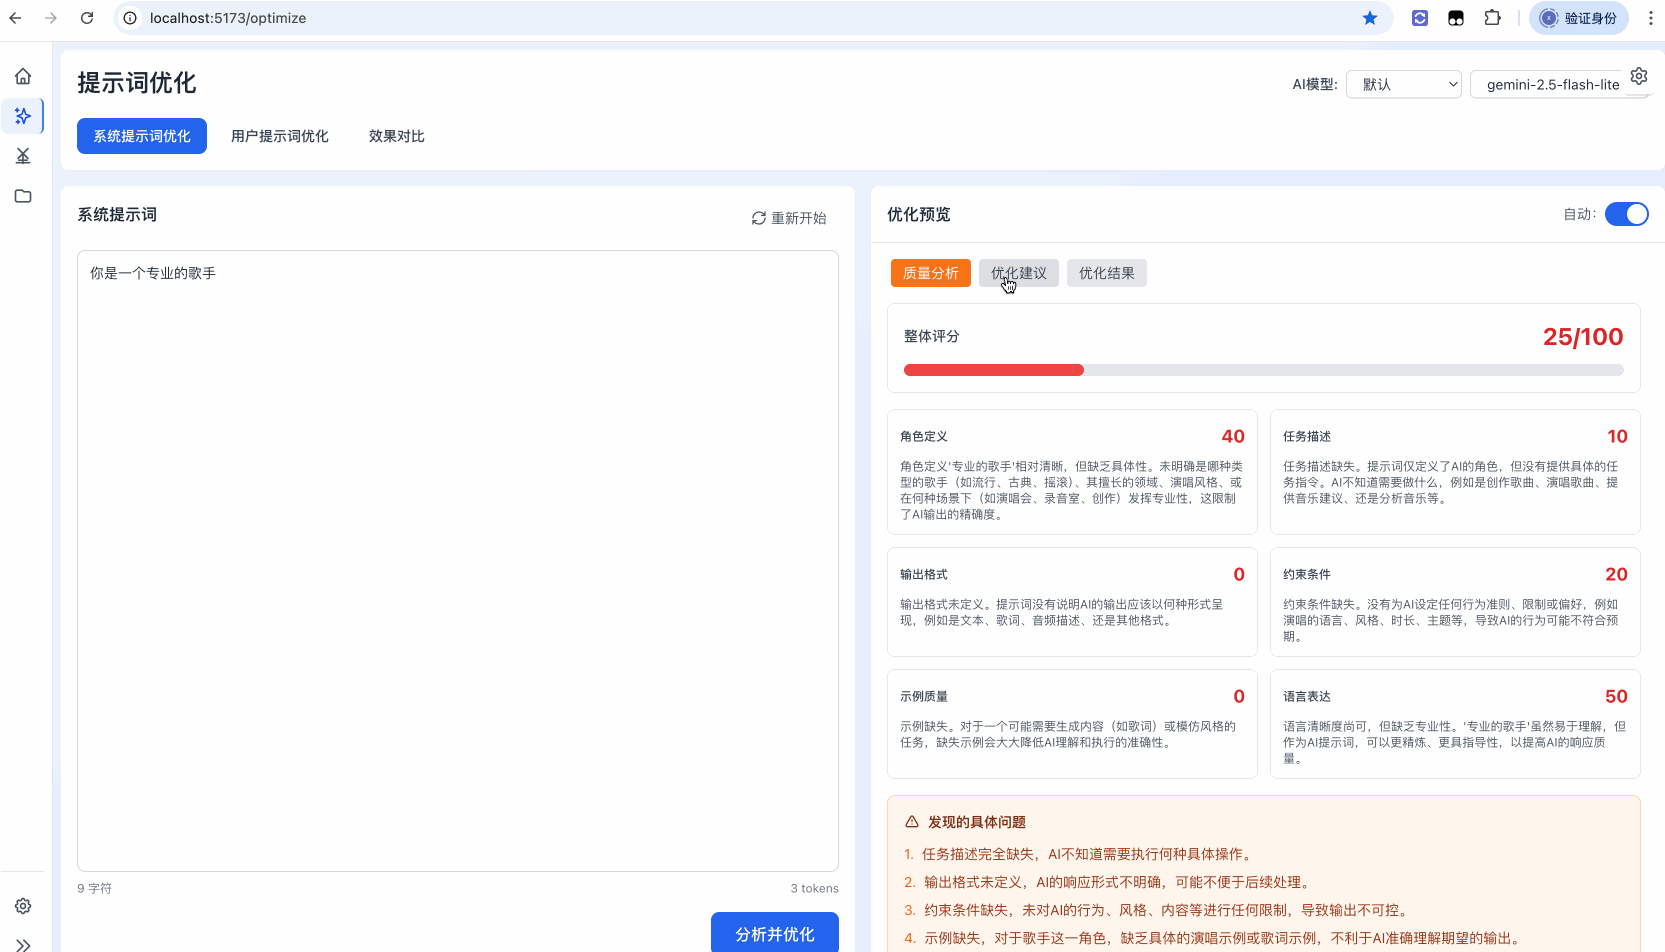Open the test tool icon in the sidebar
Viewport: 1665px width, 952px height.
(x=23, y=155)
